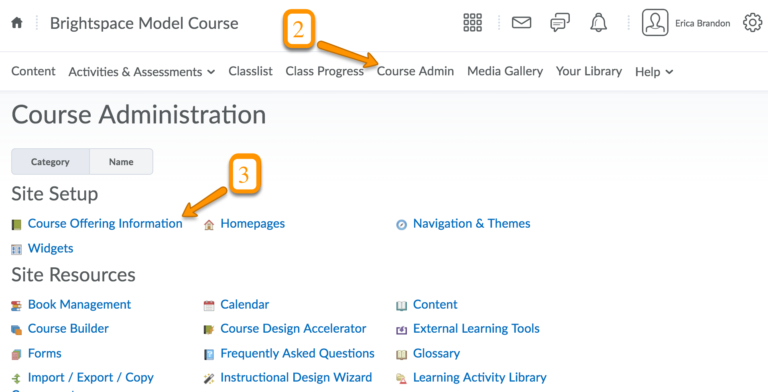This screenshot has height=392, width=768.
Task: Open the Course Admin nav item
Action: [415, 71]
